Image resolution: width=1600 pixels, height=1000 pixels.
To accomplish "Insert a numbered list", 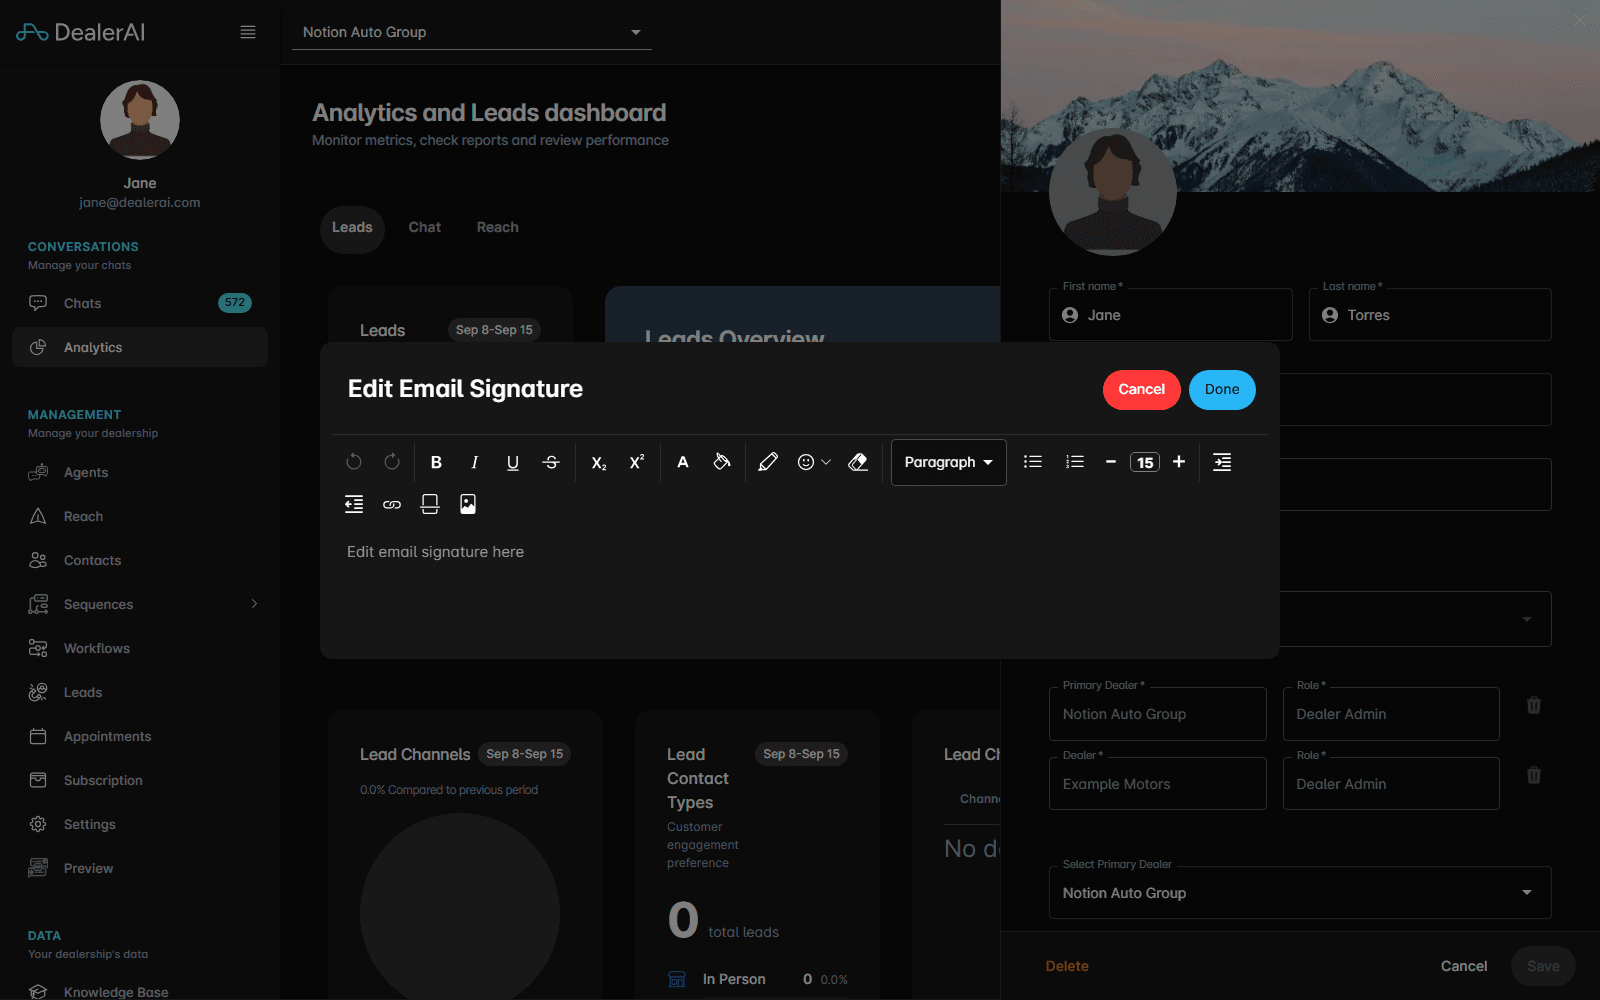I will [x=1075, y=462].
